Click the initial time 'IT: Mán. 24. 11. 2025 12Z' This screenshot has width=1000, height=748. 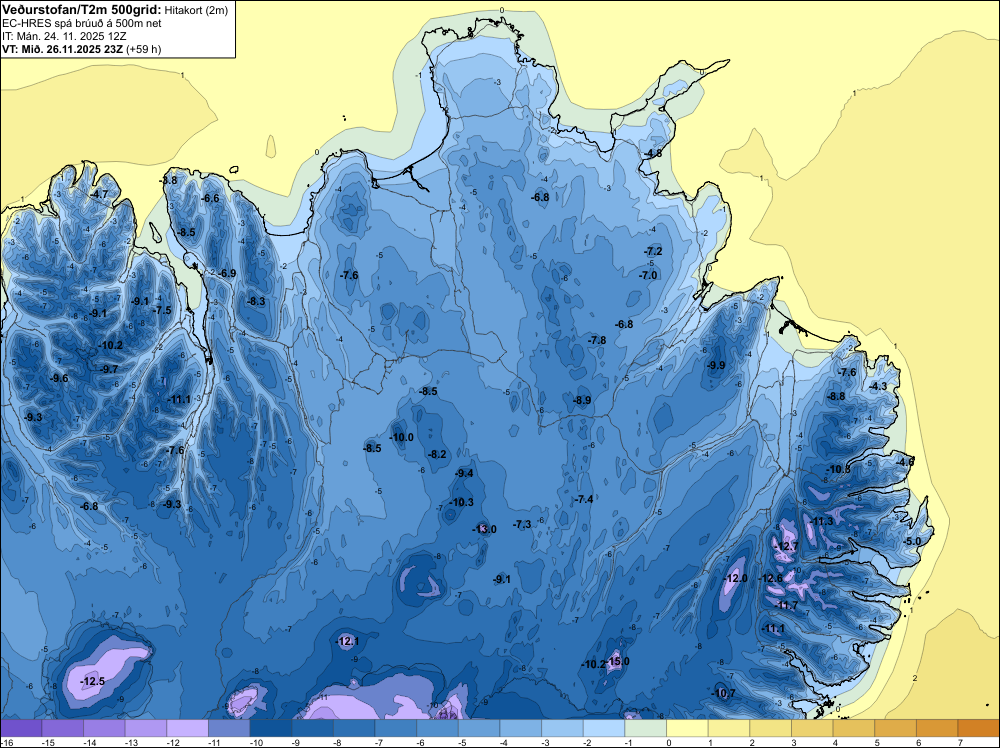point(64,36)
